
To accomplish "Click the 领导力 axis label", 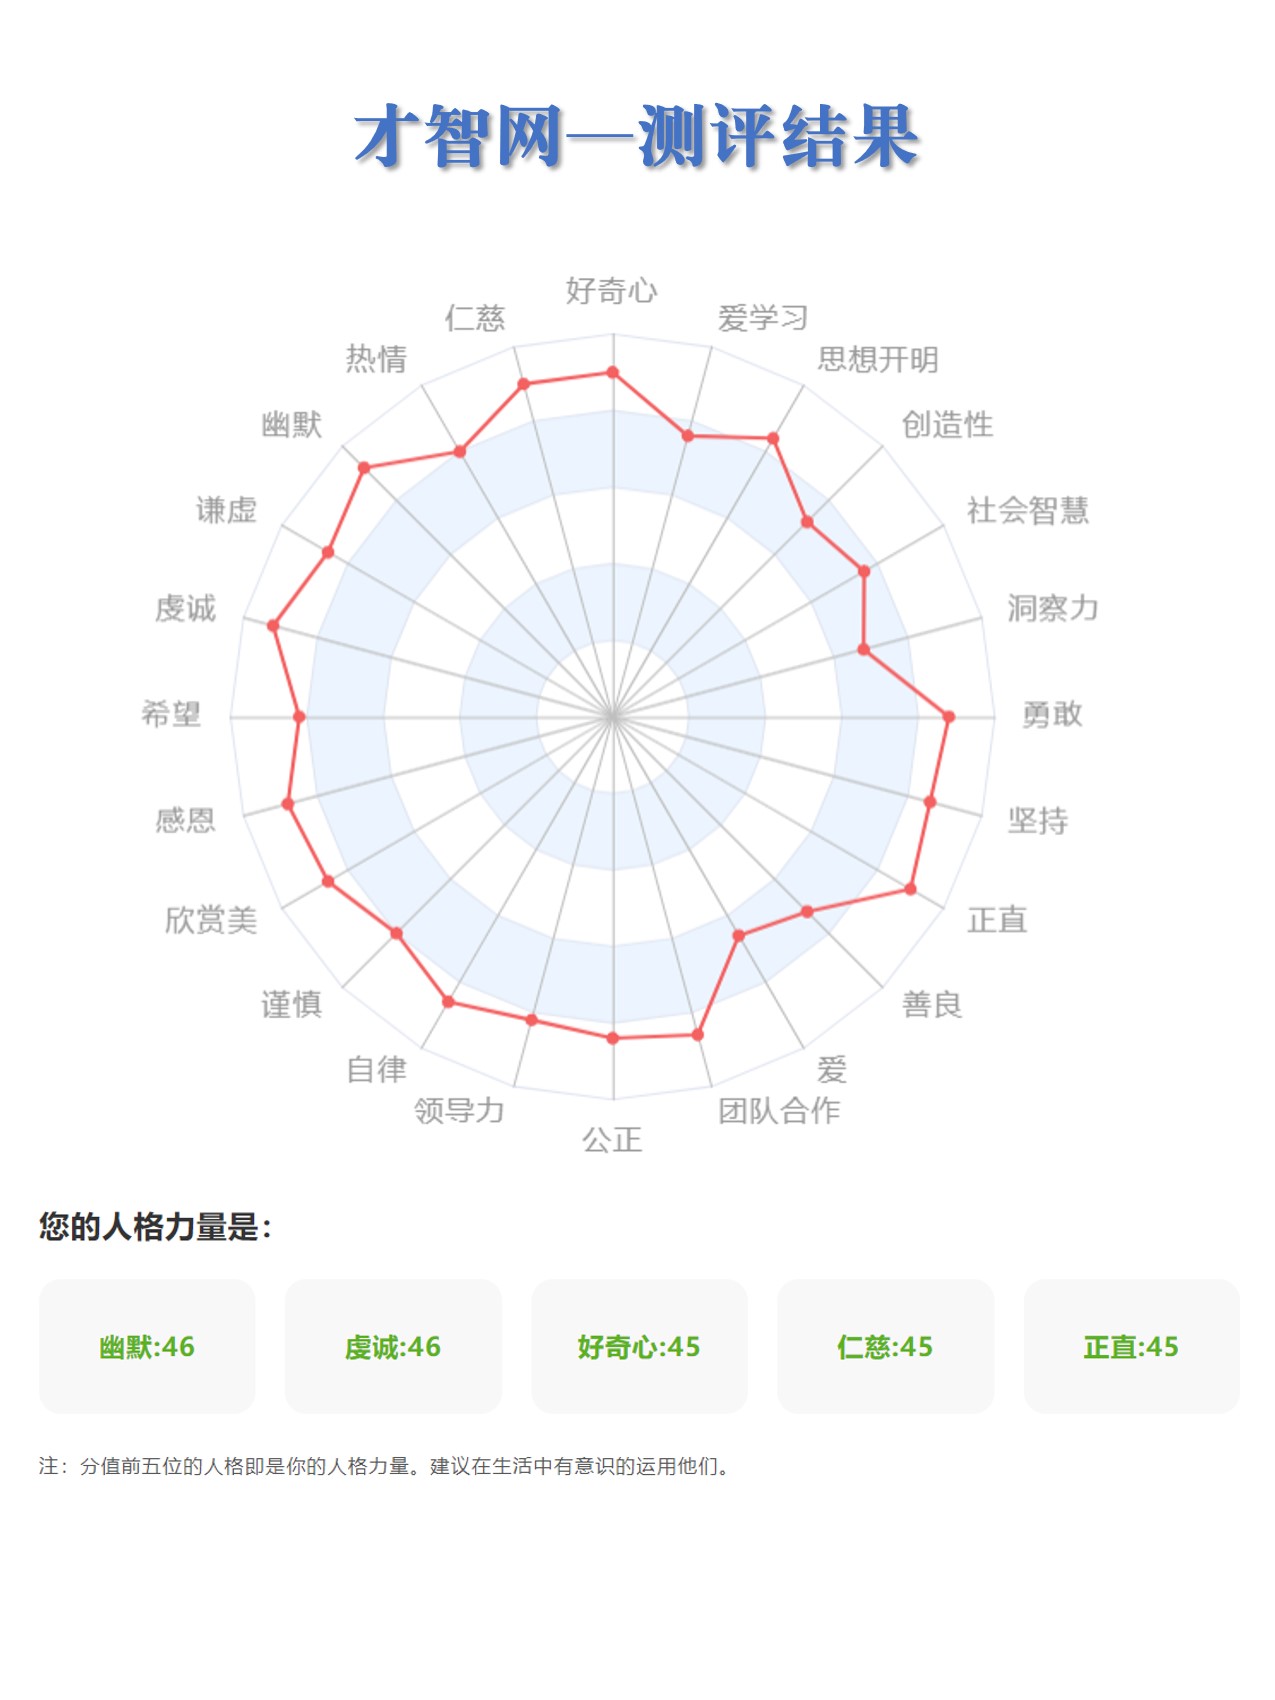I will (x=459, y=1110).
